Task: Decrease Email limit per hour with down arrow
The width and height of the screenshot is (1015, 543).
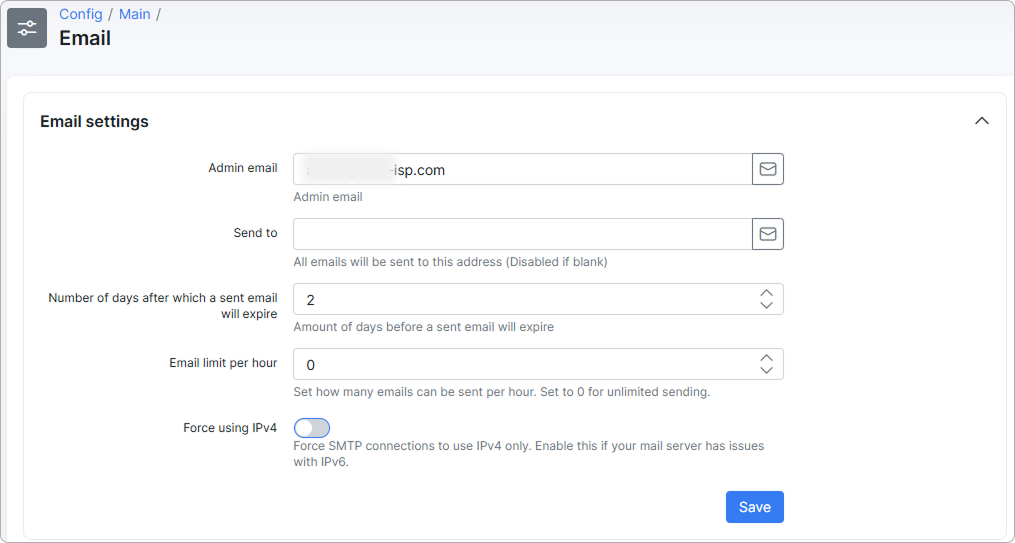Action: (x=766, y=371)
